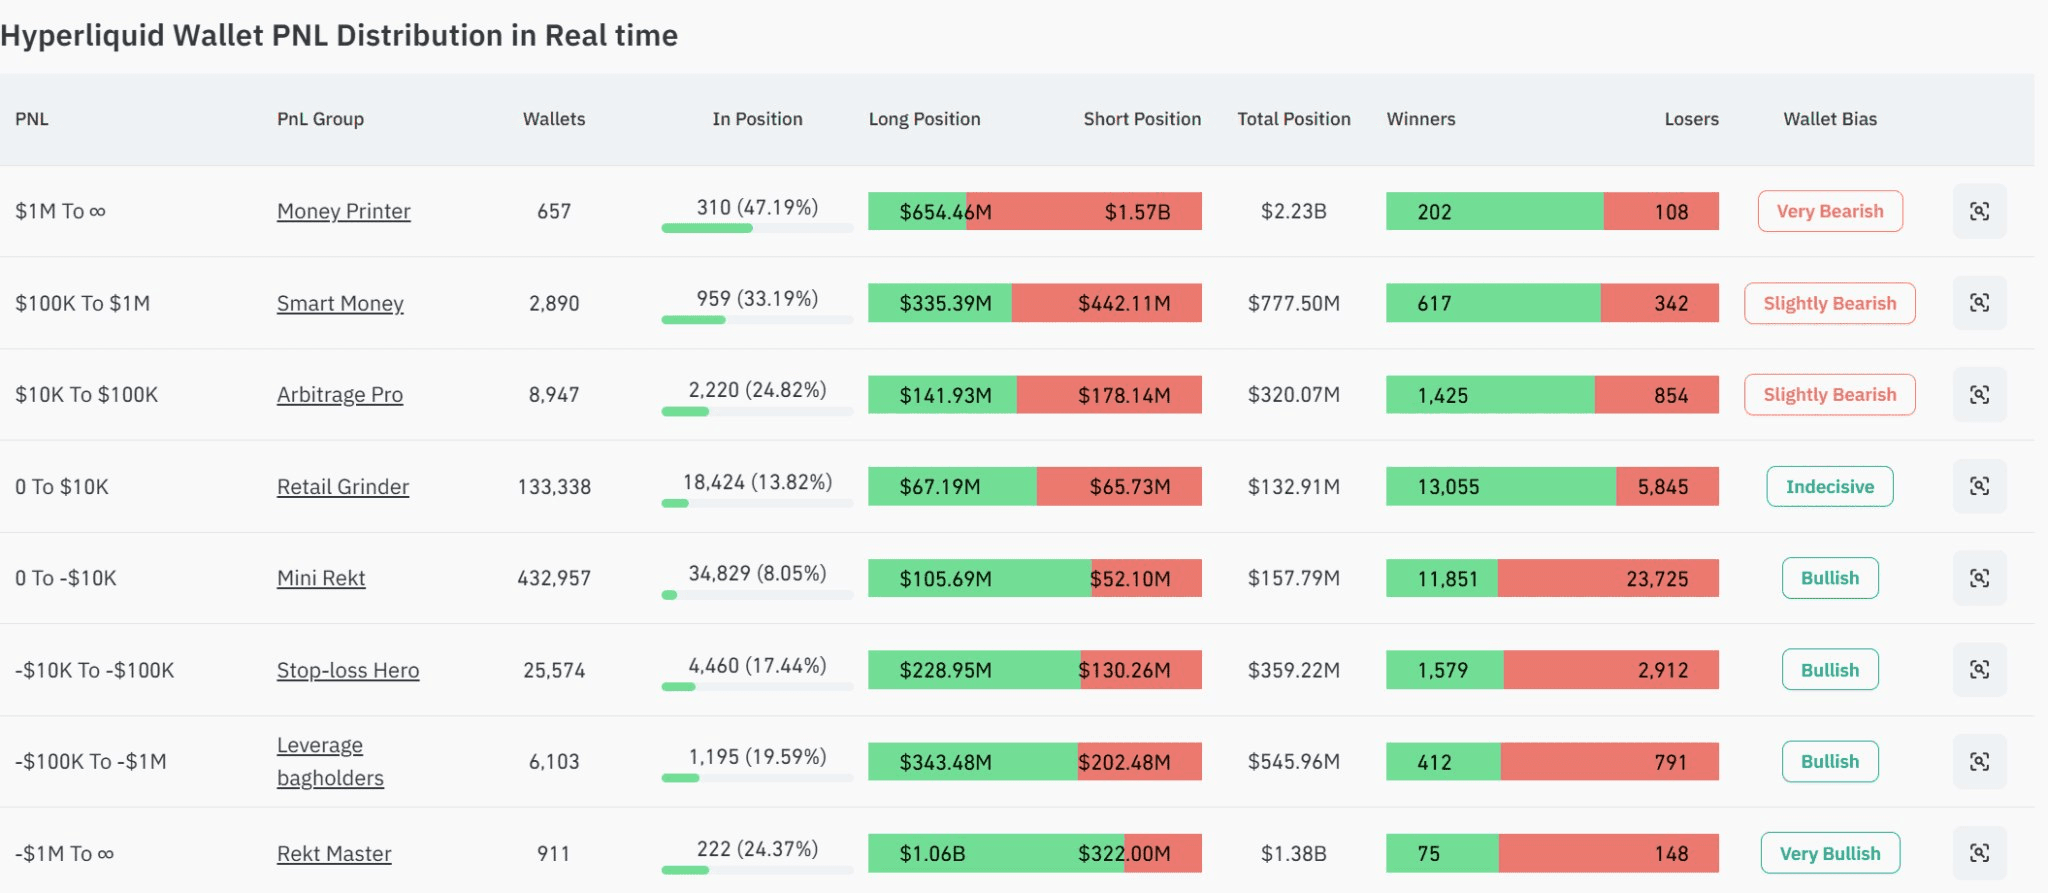
Task: Open scan icon for Leverage bagholders row
Action: [1979, 762]
